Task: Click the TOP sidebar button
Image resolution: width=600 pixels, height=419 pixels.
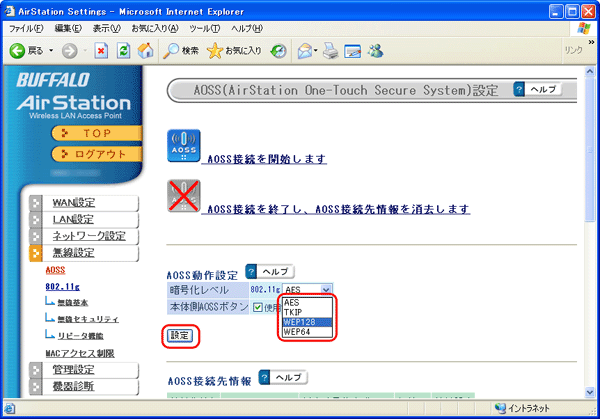Action: [x=96, y=133]
